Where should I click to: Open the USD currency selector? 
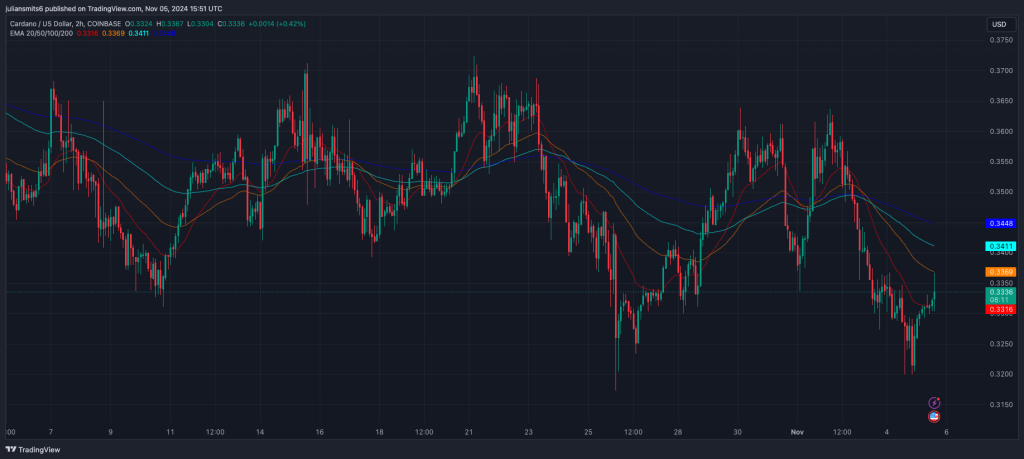pos(1000,25)
